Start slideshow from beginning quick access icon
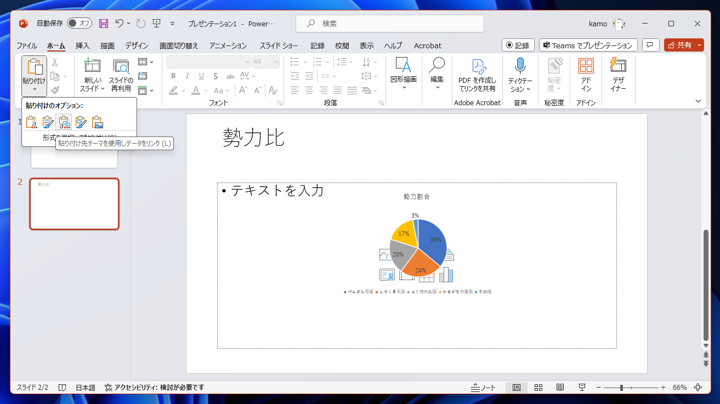The image size is (720, 404). coord(157,23)
